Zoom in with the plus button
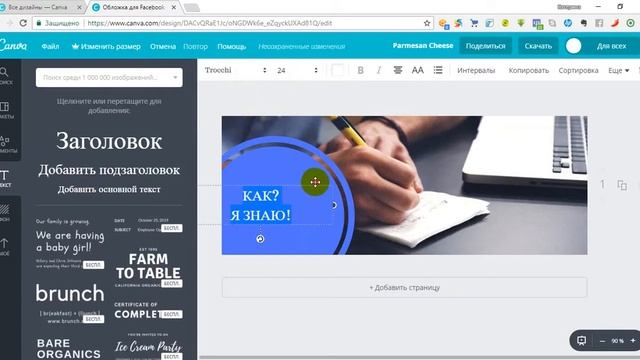The height and width of the screenshot is (360, 640). 633,341
